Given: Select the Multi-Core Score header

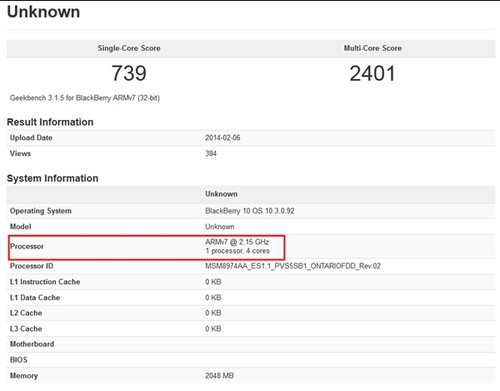Looking at the screenshot, I should pyautogui.click(x=373, y=48).
